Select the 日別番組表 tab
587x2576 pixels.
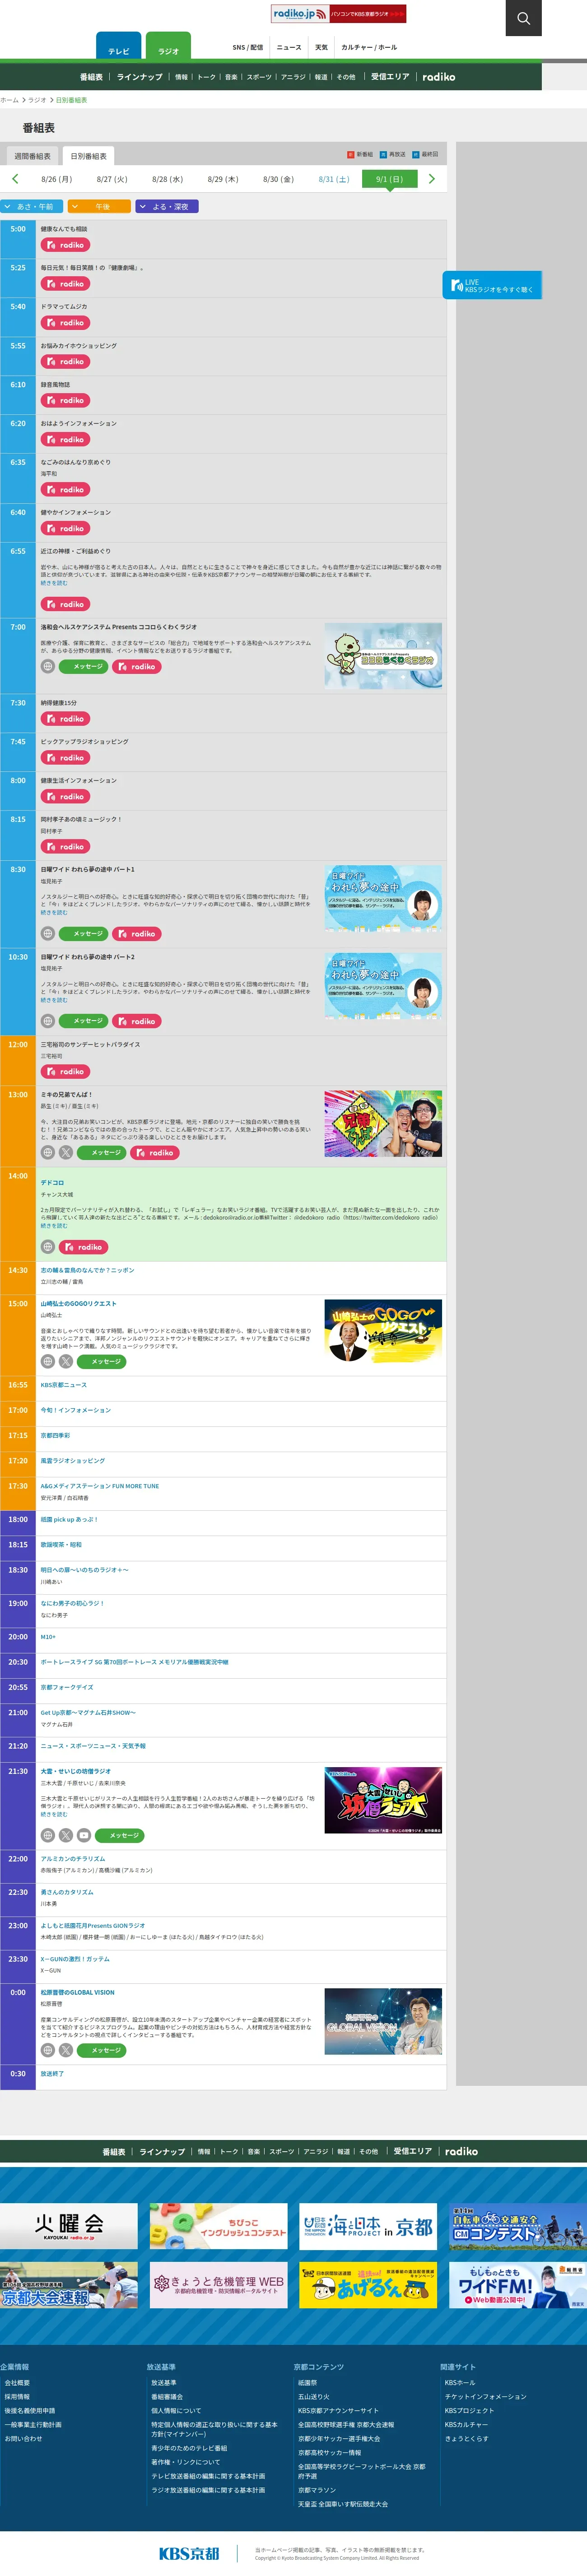tap(88, 156)
